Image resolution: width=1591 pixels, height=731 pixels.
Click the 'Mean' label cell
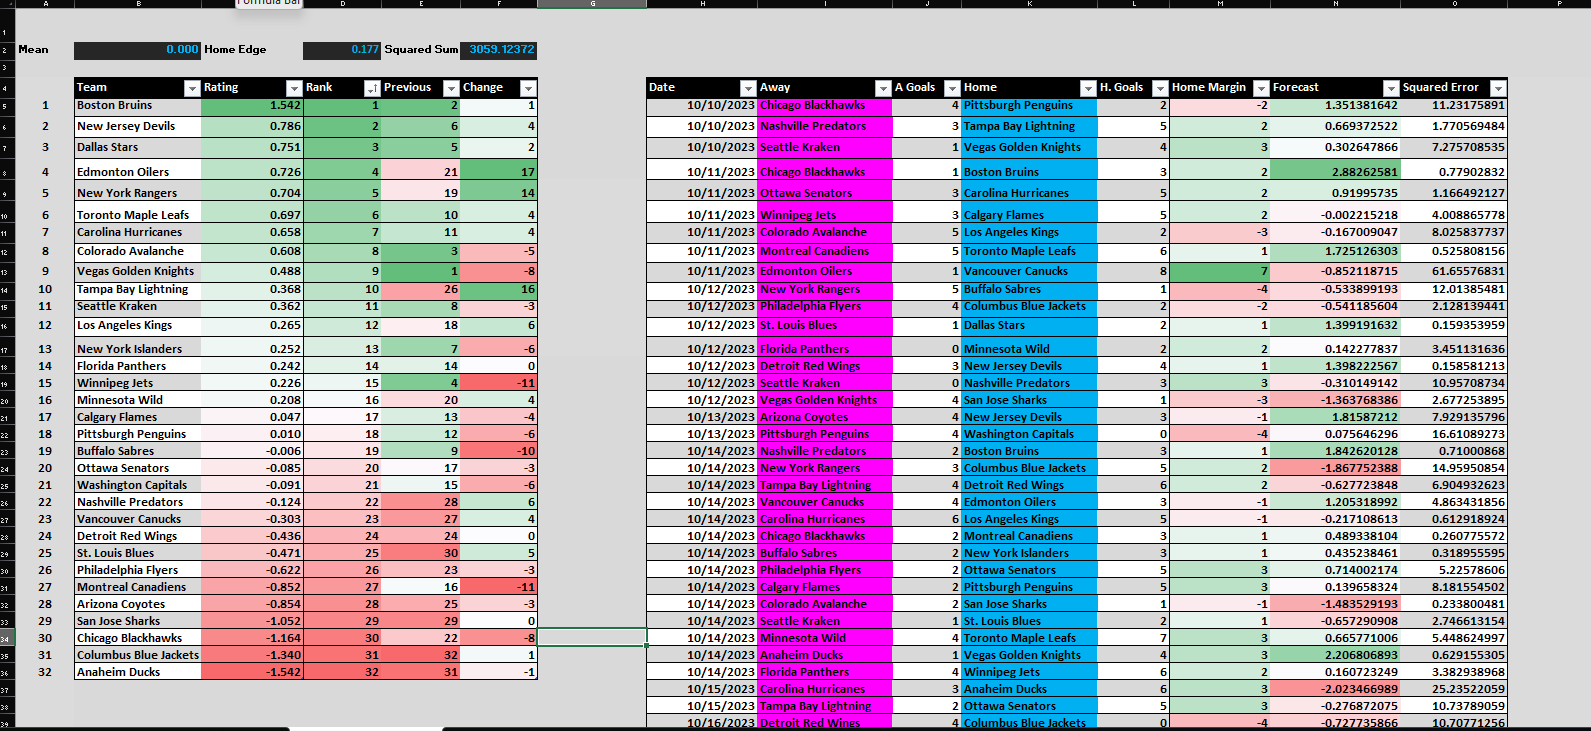pyautogui.click(x=33, y=50)
